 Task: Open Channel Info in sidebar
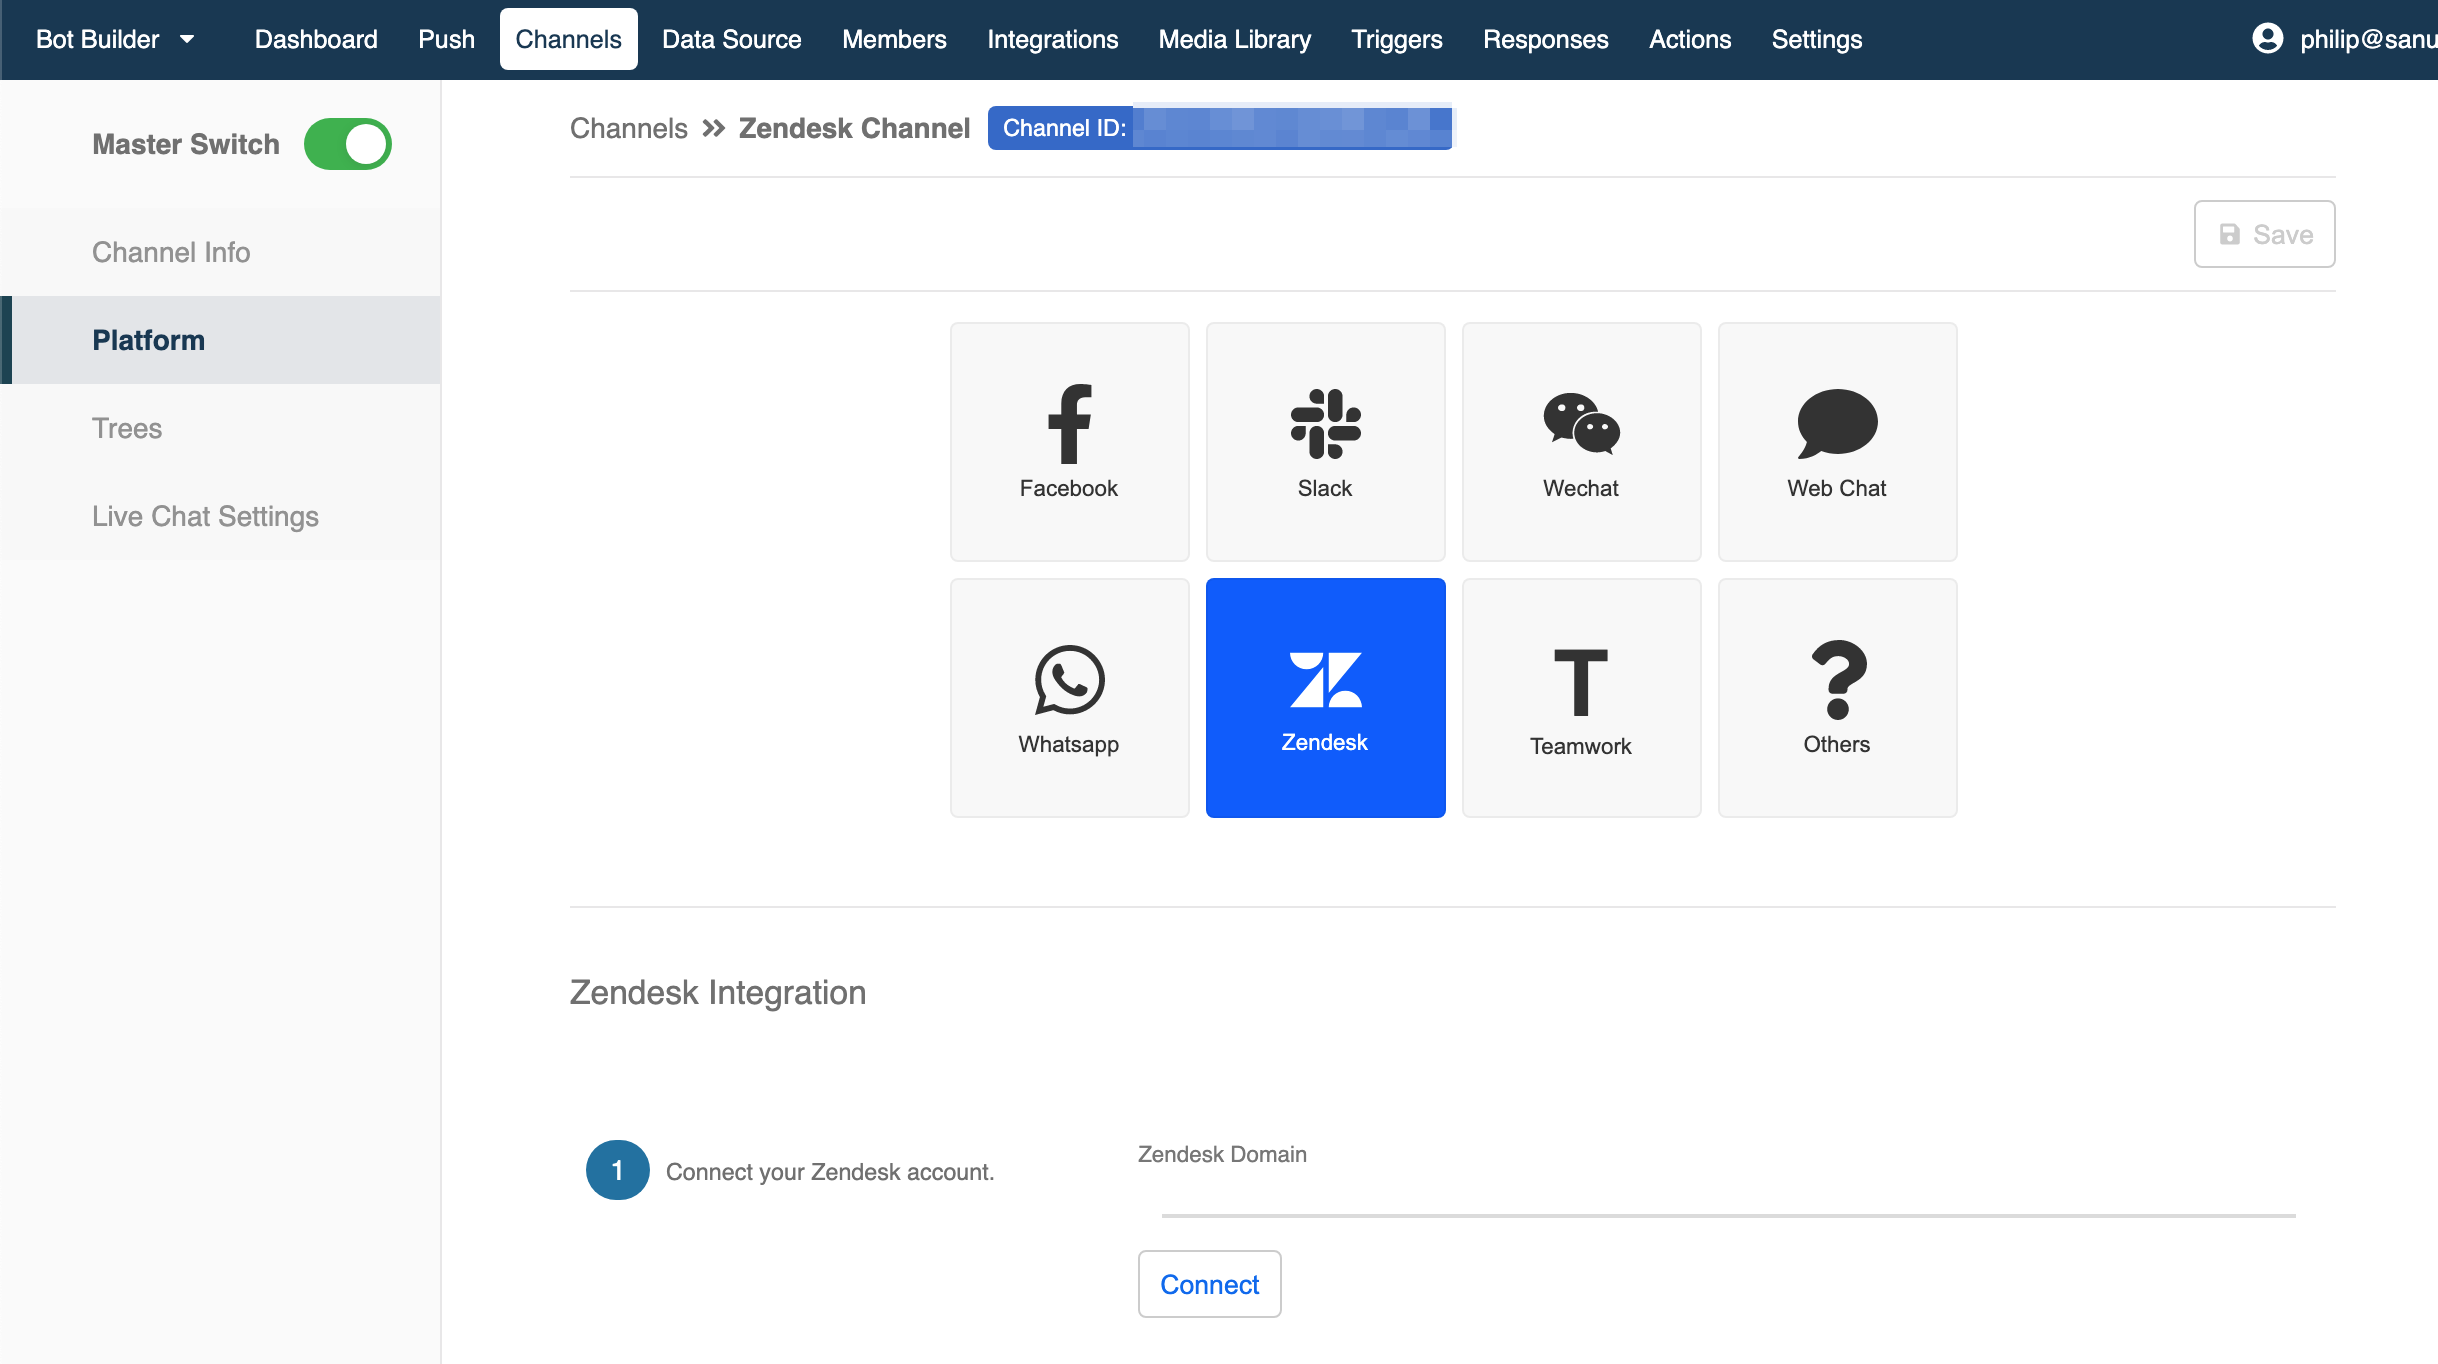click(220, 252)
